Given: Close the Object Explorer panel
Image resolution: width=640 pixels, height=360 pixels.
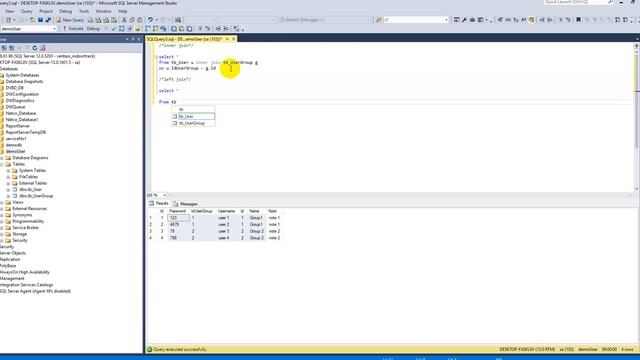Looking at the screenshot, I should 139,39.
